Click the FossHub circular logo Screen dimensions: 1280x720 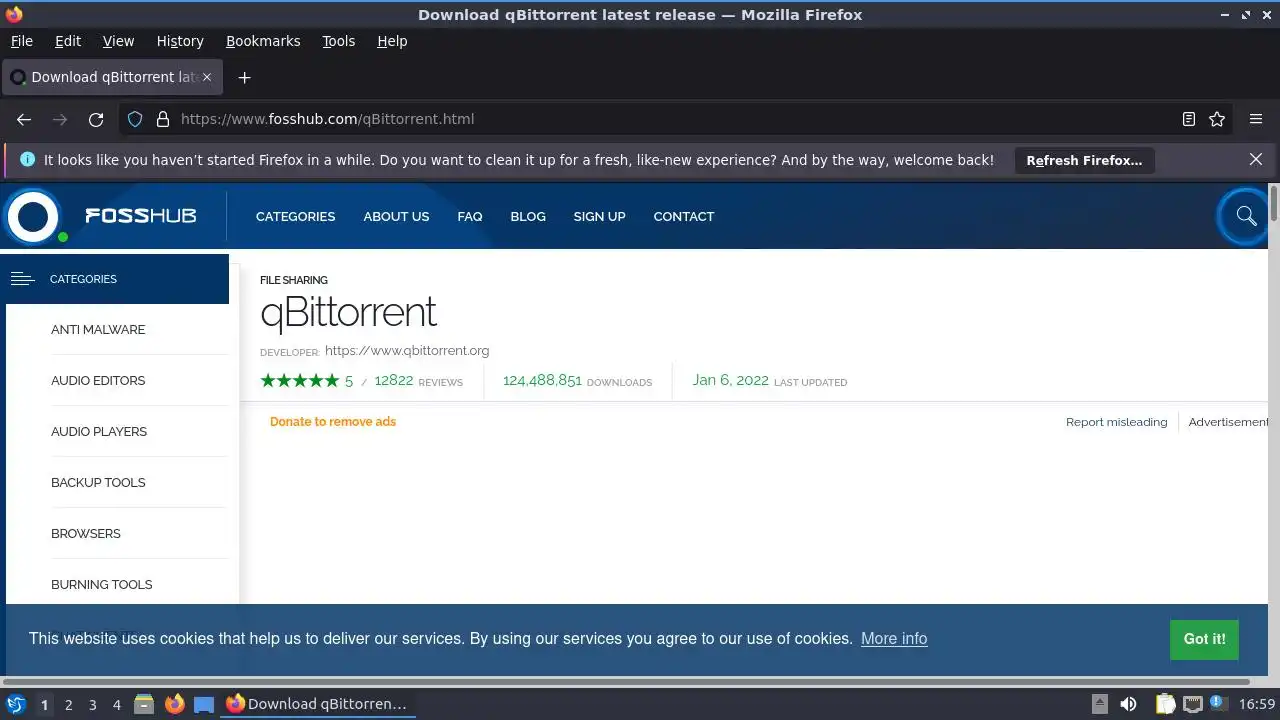coord(33,216)
